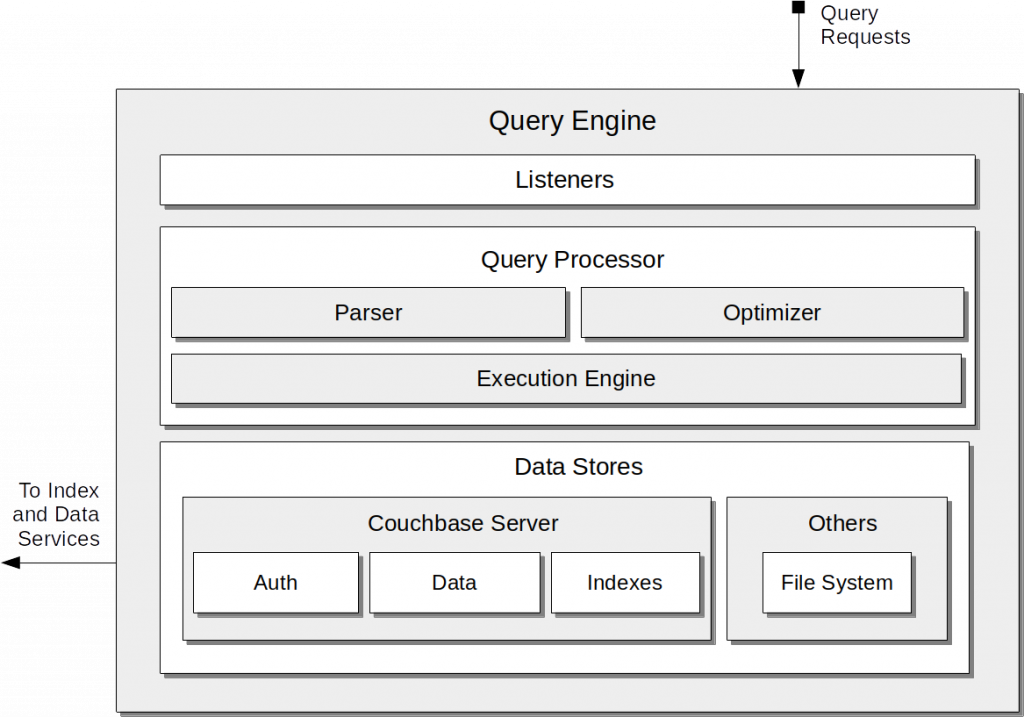
Task: Click the Auth box
Action: pyautogui.click(x=276, y=582)
